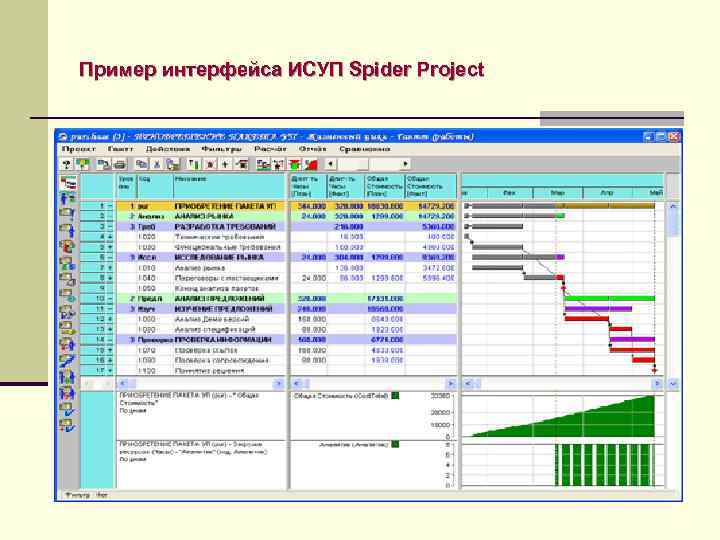The height and width of the screenshot is (540, 720).
Task: Click the red X delete toolbar icon
Action: tap(210, 164)
